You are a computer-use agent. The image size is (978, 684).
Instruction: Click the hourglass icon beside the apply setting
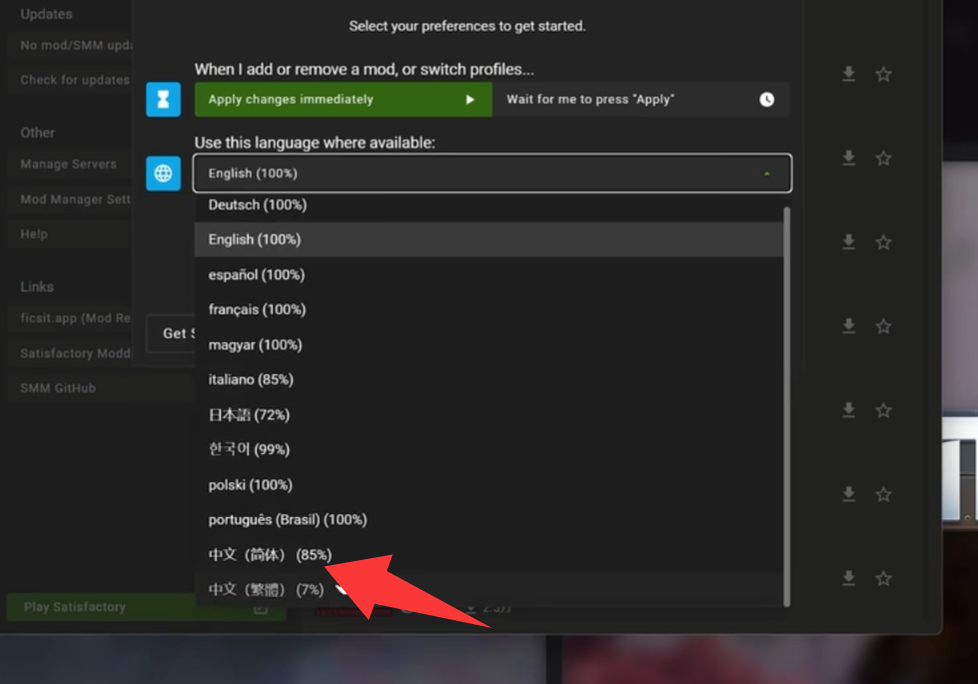pos(163,100)
